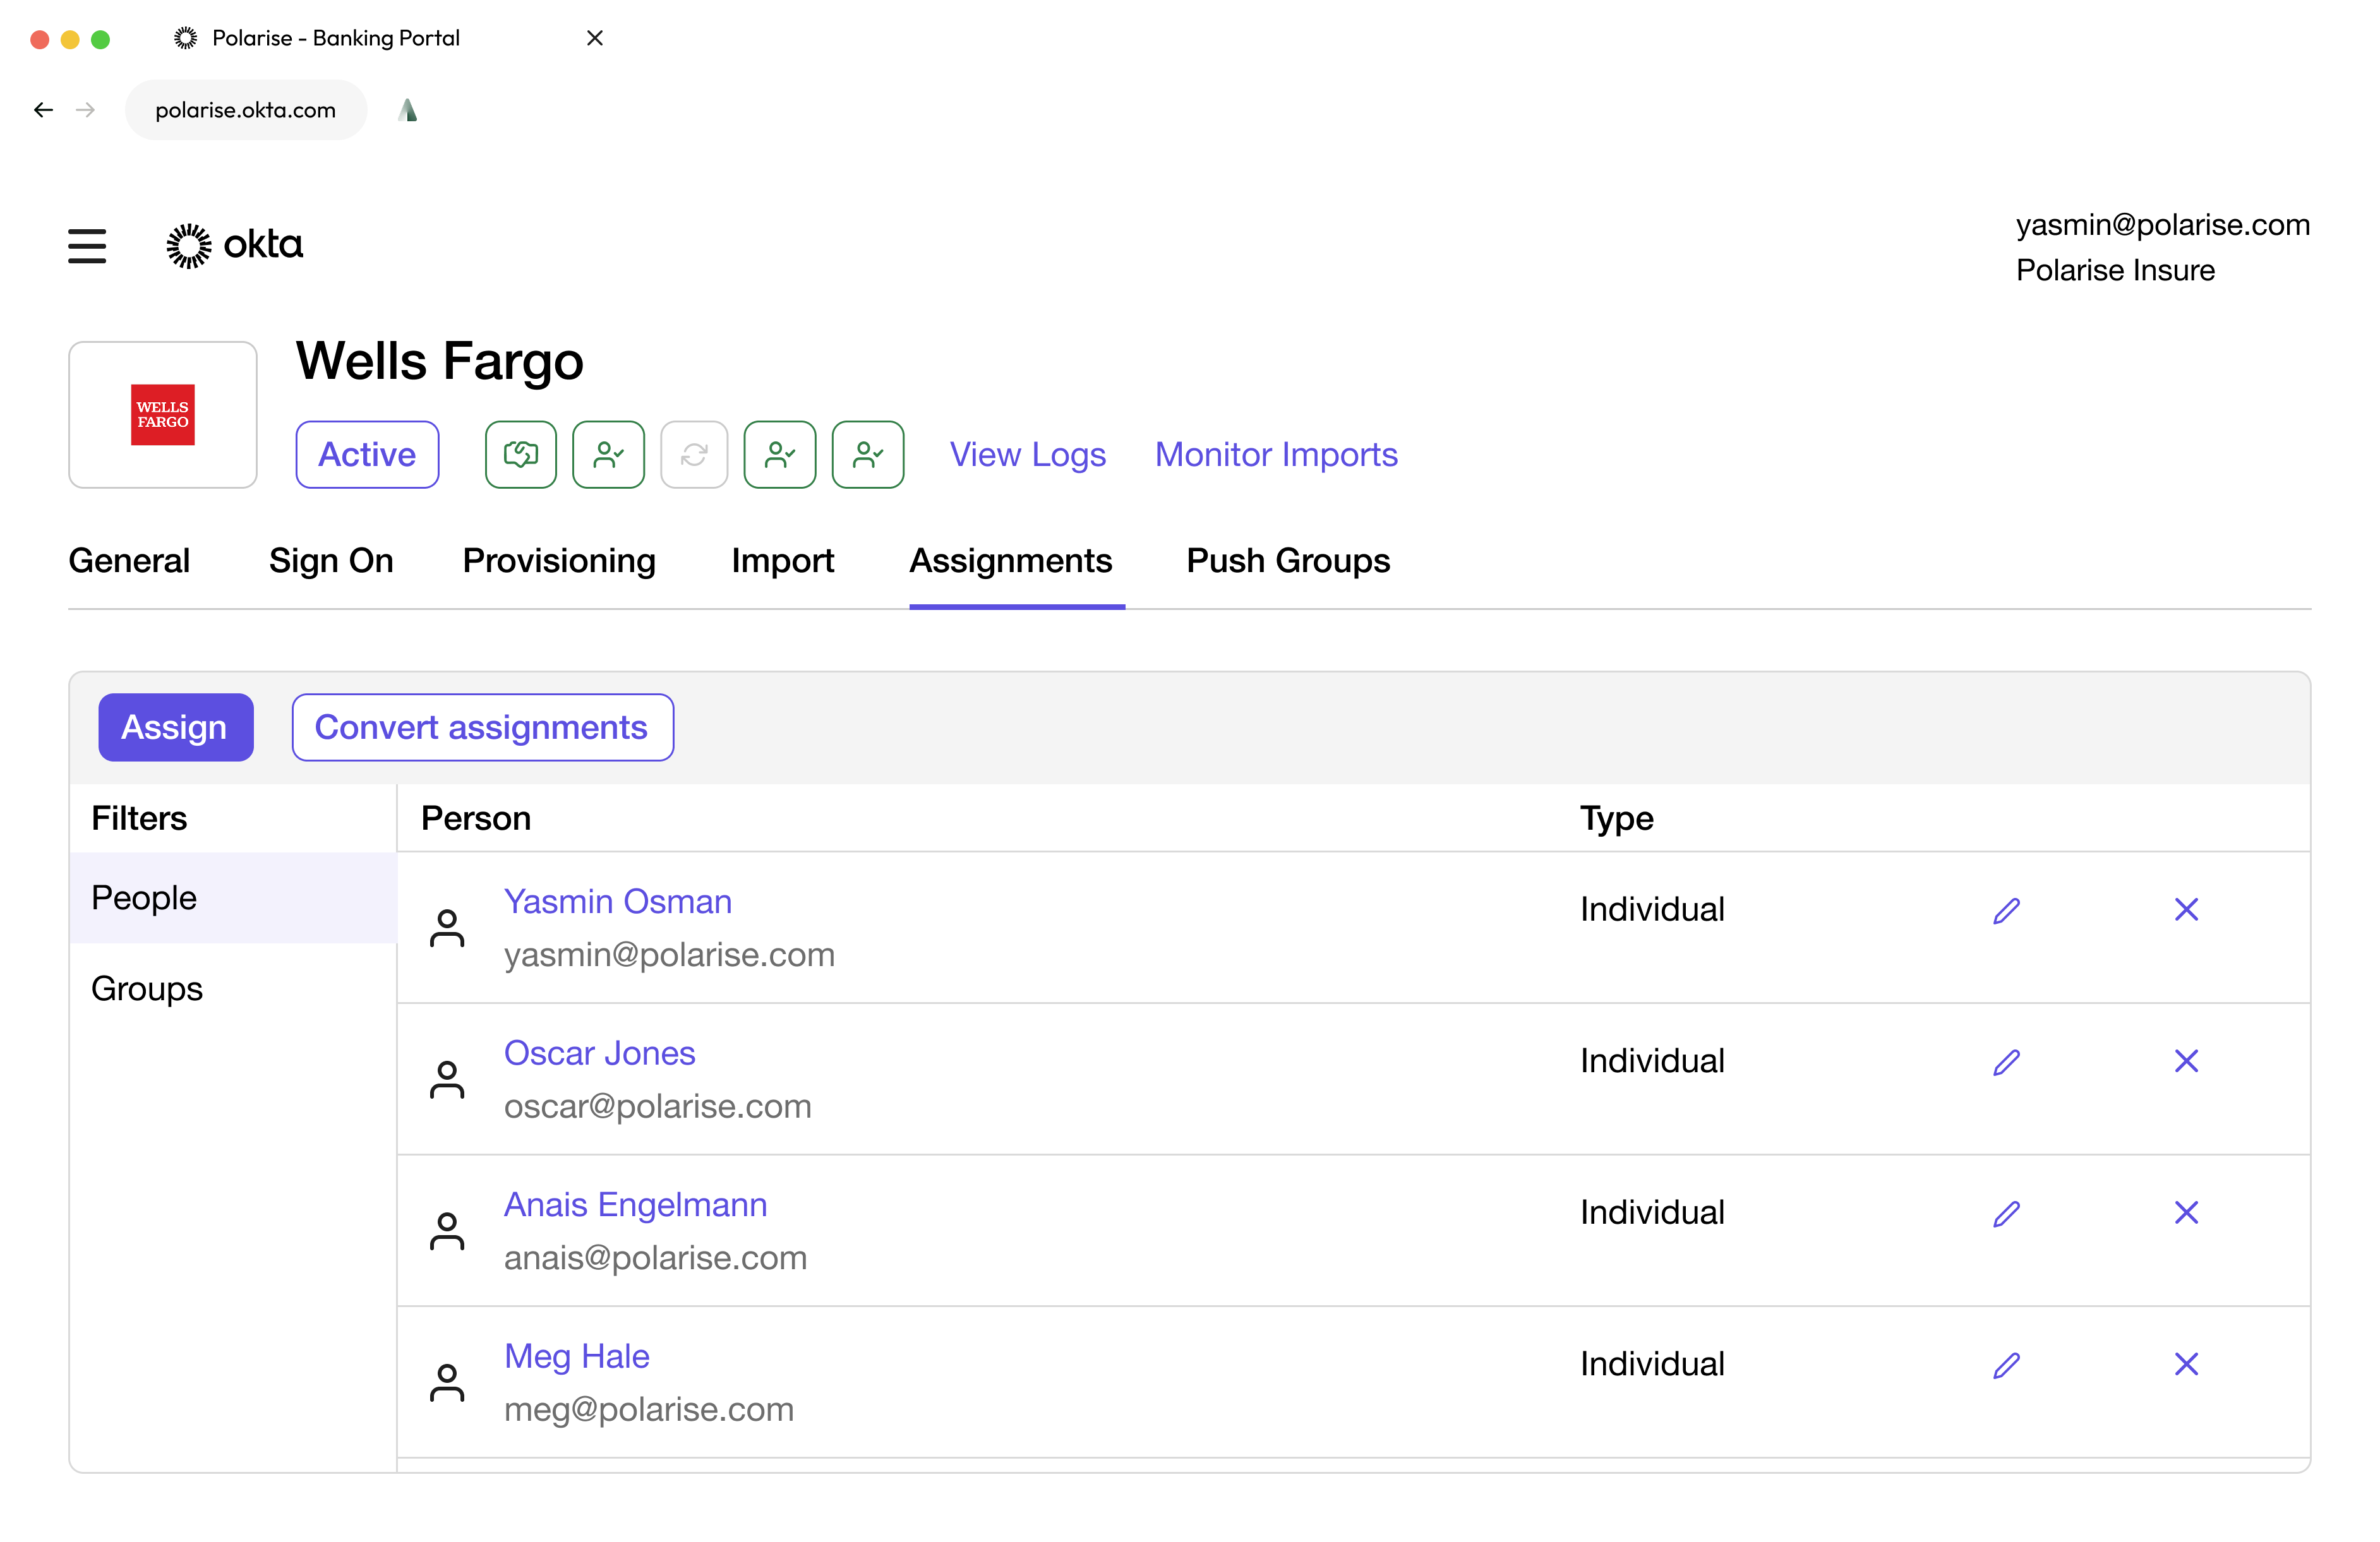Click the Person column header
The height and width of the screenshot is (1542, 2380).
click(x=476, y=818)
